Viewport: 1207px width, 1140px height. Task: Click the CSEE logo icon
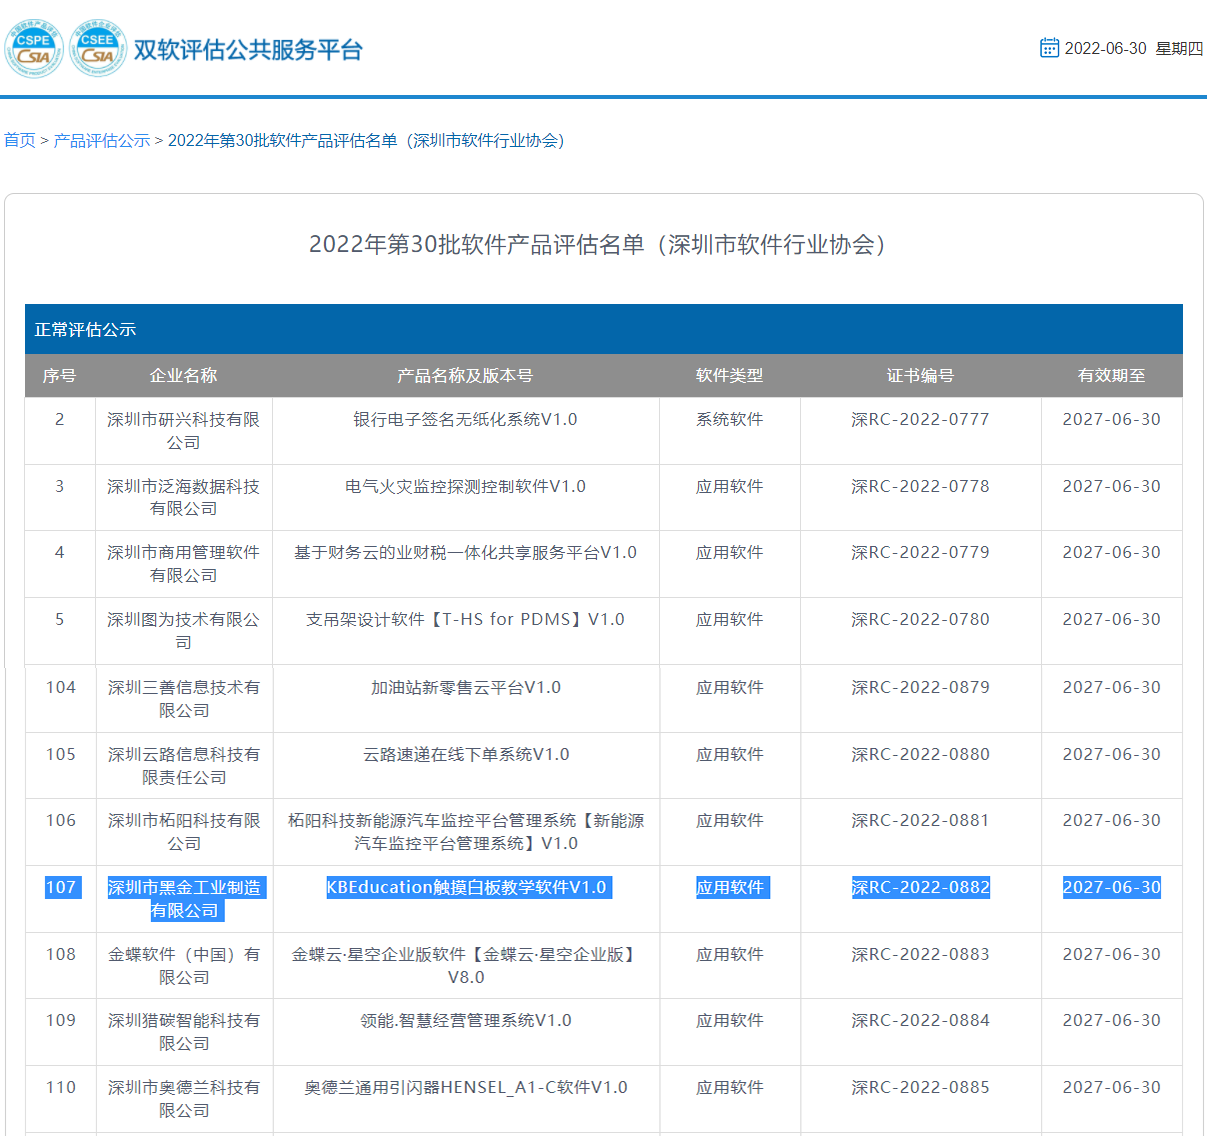pyautogui.click(x=97, y=48)
